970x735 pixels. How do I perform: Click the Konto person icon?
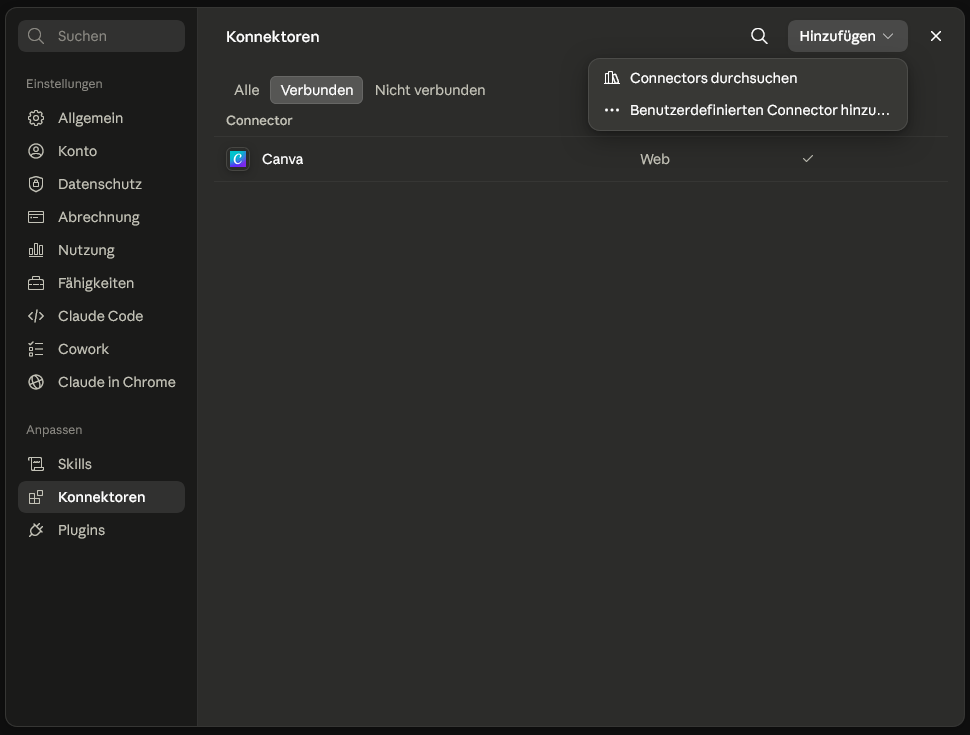(x=36, y=151)
